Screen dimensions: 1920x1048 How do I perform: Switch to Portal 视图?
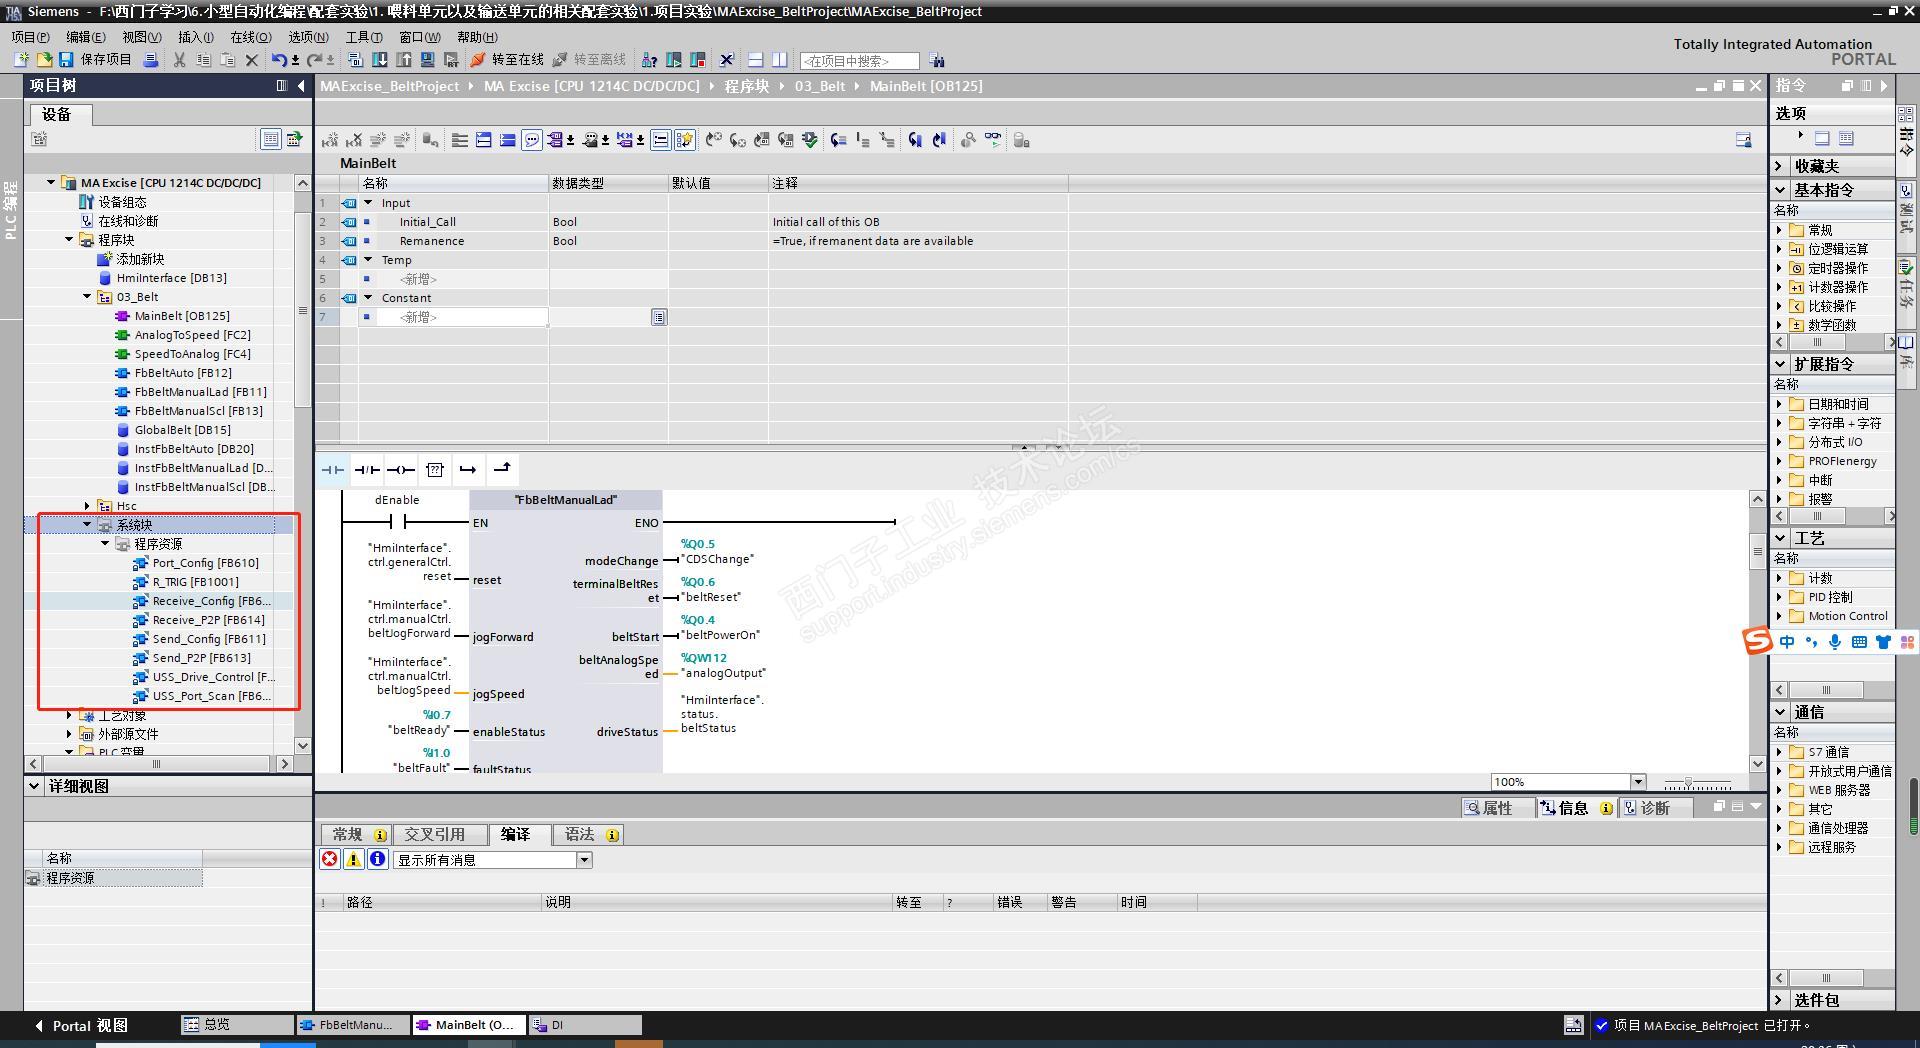[81, 1025]
